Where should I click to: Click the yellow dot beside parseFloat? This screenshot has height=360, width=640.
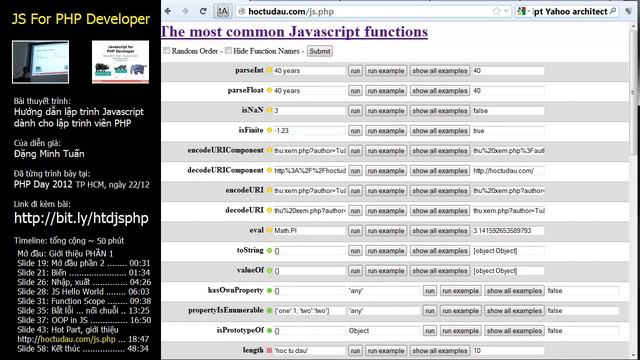269,90
